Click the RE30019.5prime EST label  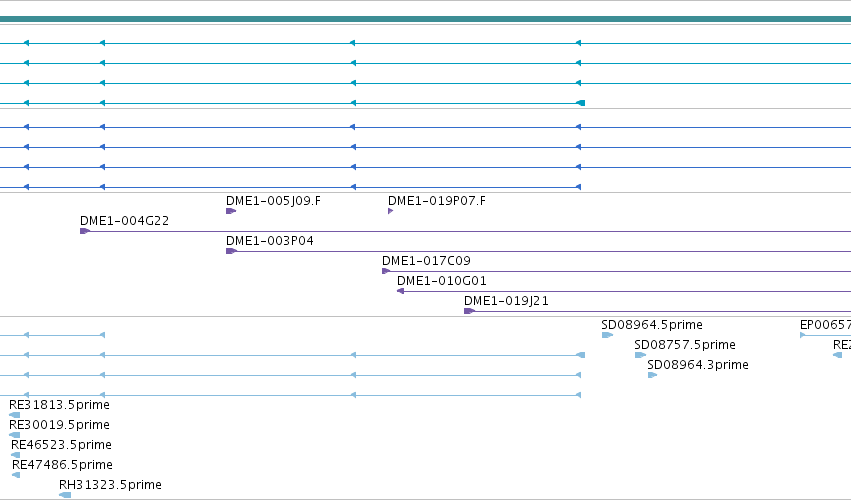59,425
